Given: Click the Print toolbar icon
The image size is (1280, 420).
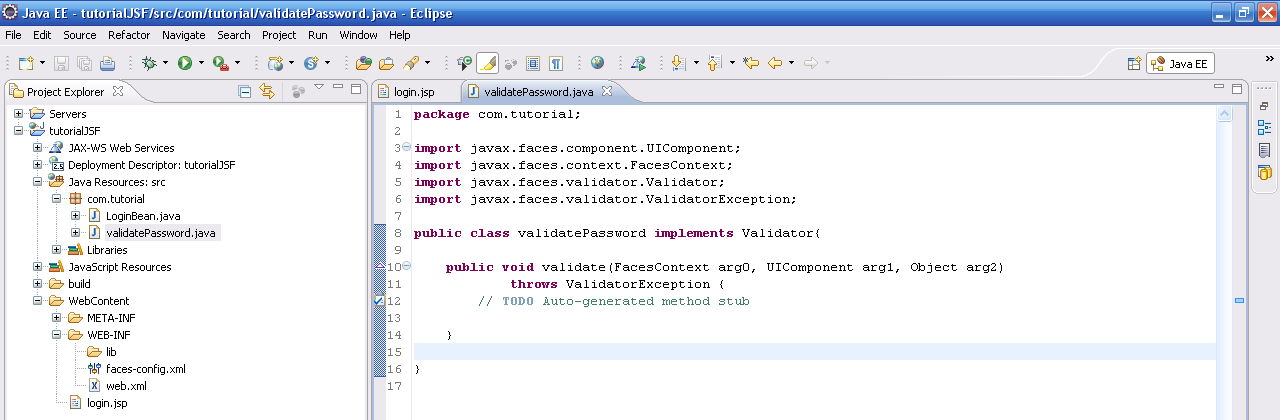Looking at the screenshot, I should tap(106, 63).
